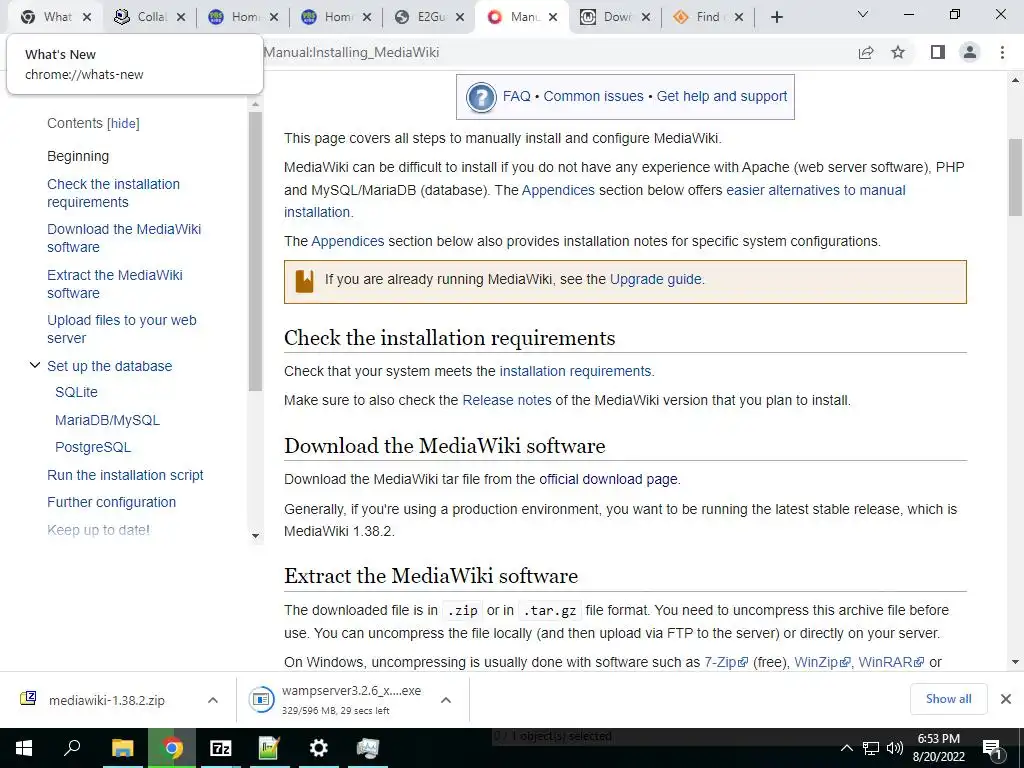
Task: Open the 7-Zip external link
Action: (726, 662)
